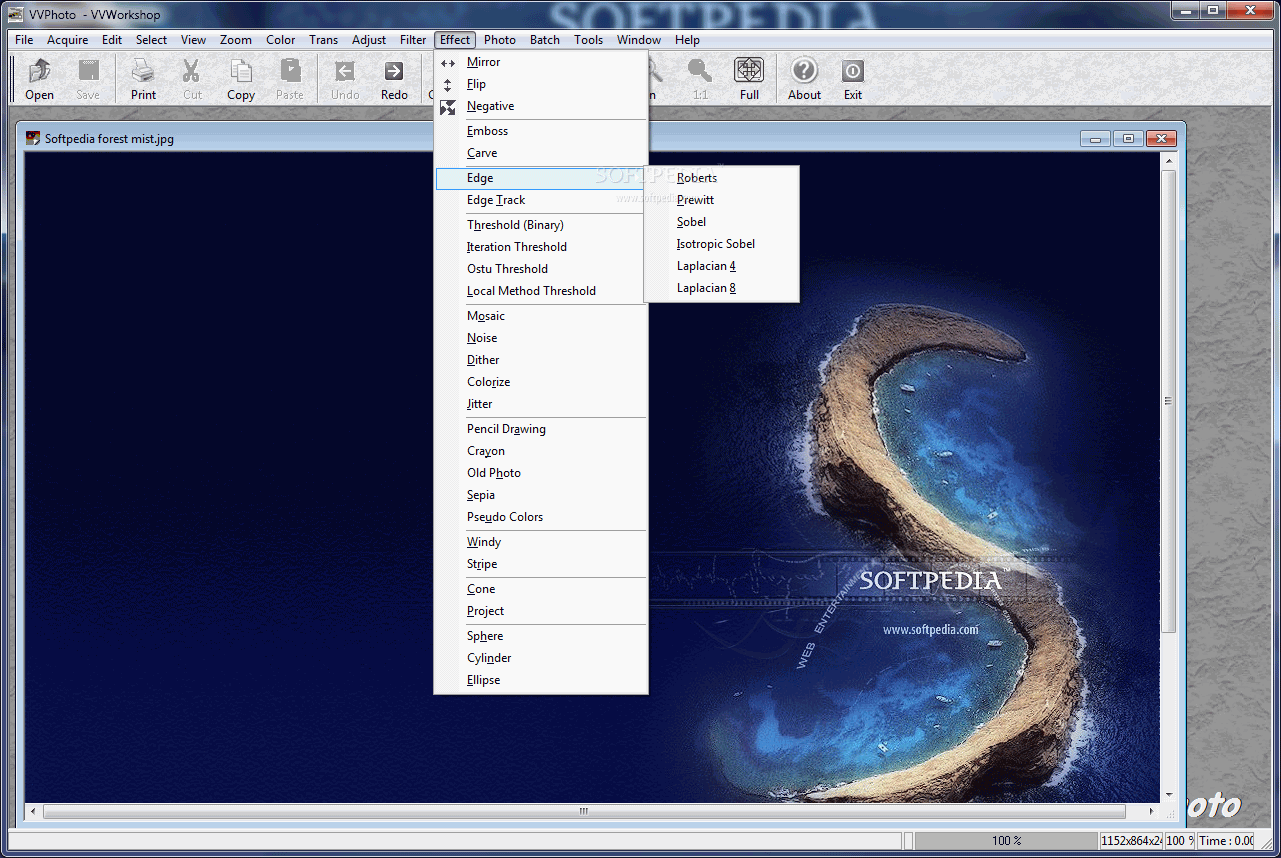Apply the Ellipse effect
This screenshot has height=858, width=1281.
coord(541,680)
